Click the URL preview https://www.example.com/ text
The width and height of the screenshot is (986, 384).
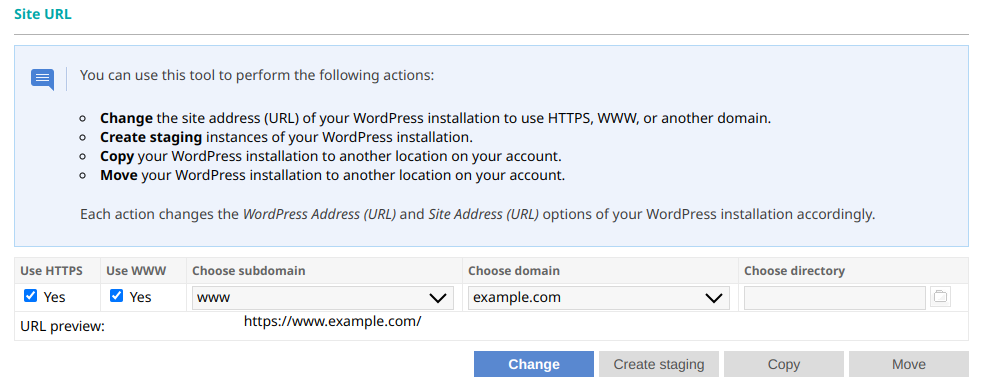point(333,321)
